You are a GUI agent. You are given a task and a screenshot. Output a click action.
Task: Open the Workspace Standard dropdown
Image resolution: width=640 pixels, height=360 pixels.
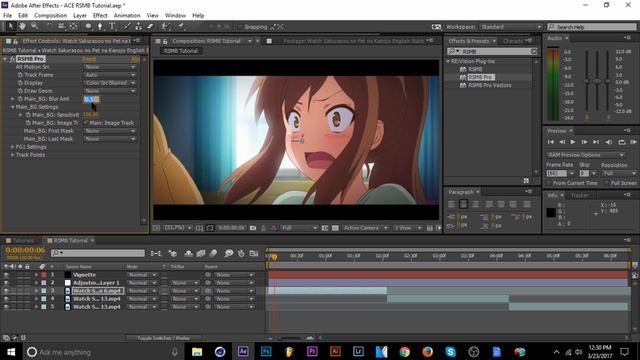pyautogui.click(x=511, y=27)
